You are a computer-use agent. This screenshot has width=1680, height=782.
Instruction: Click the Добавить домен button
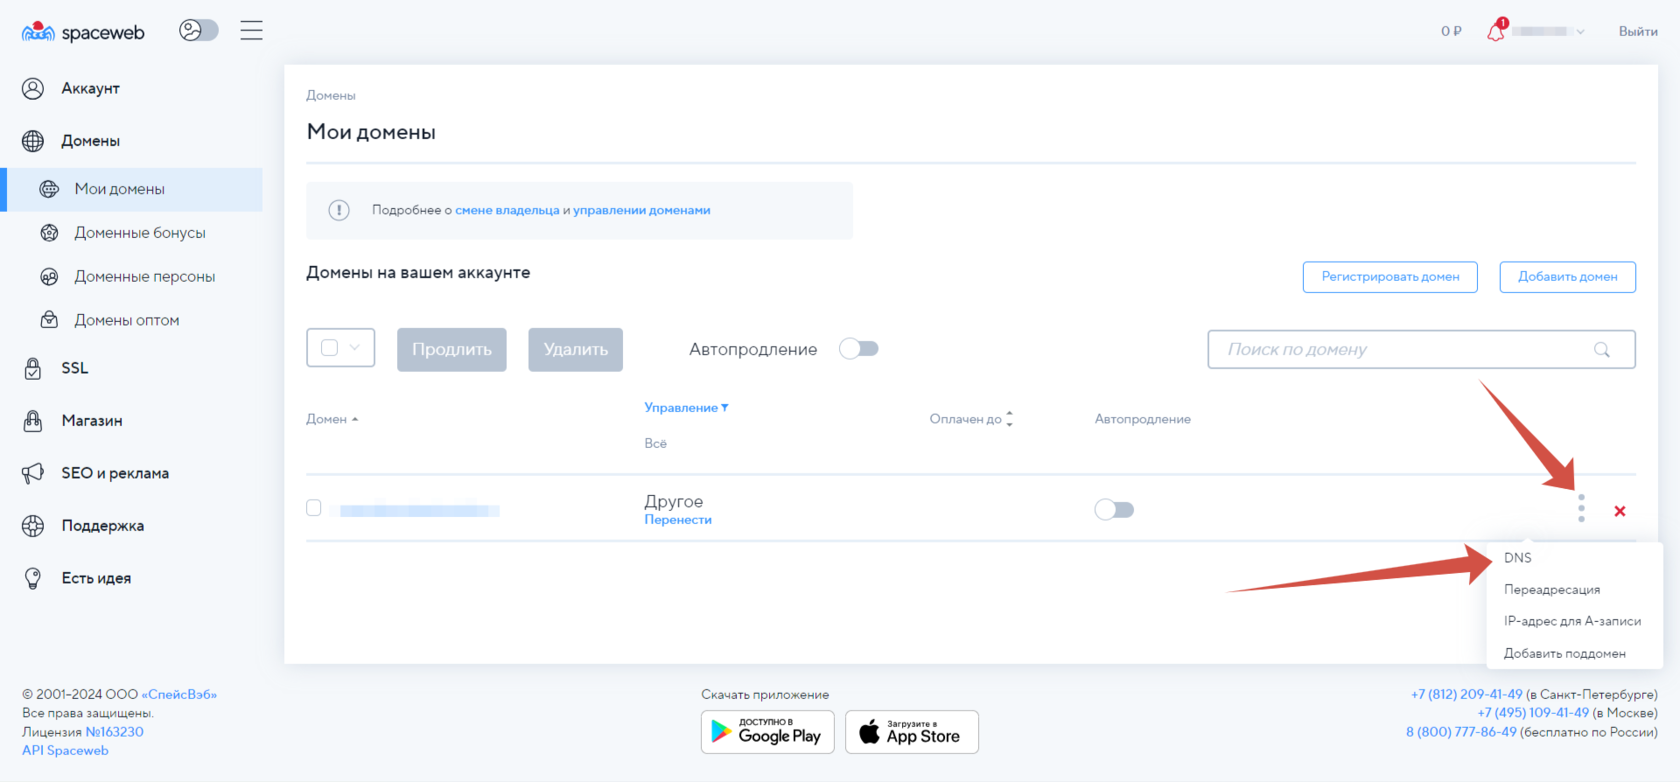pos(1567,277)
